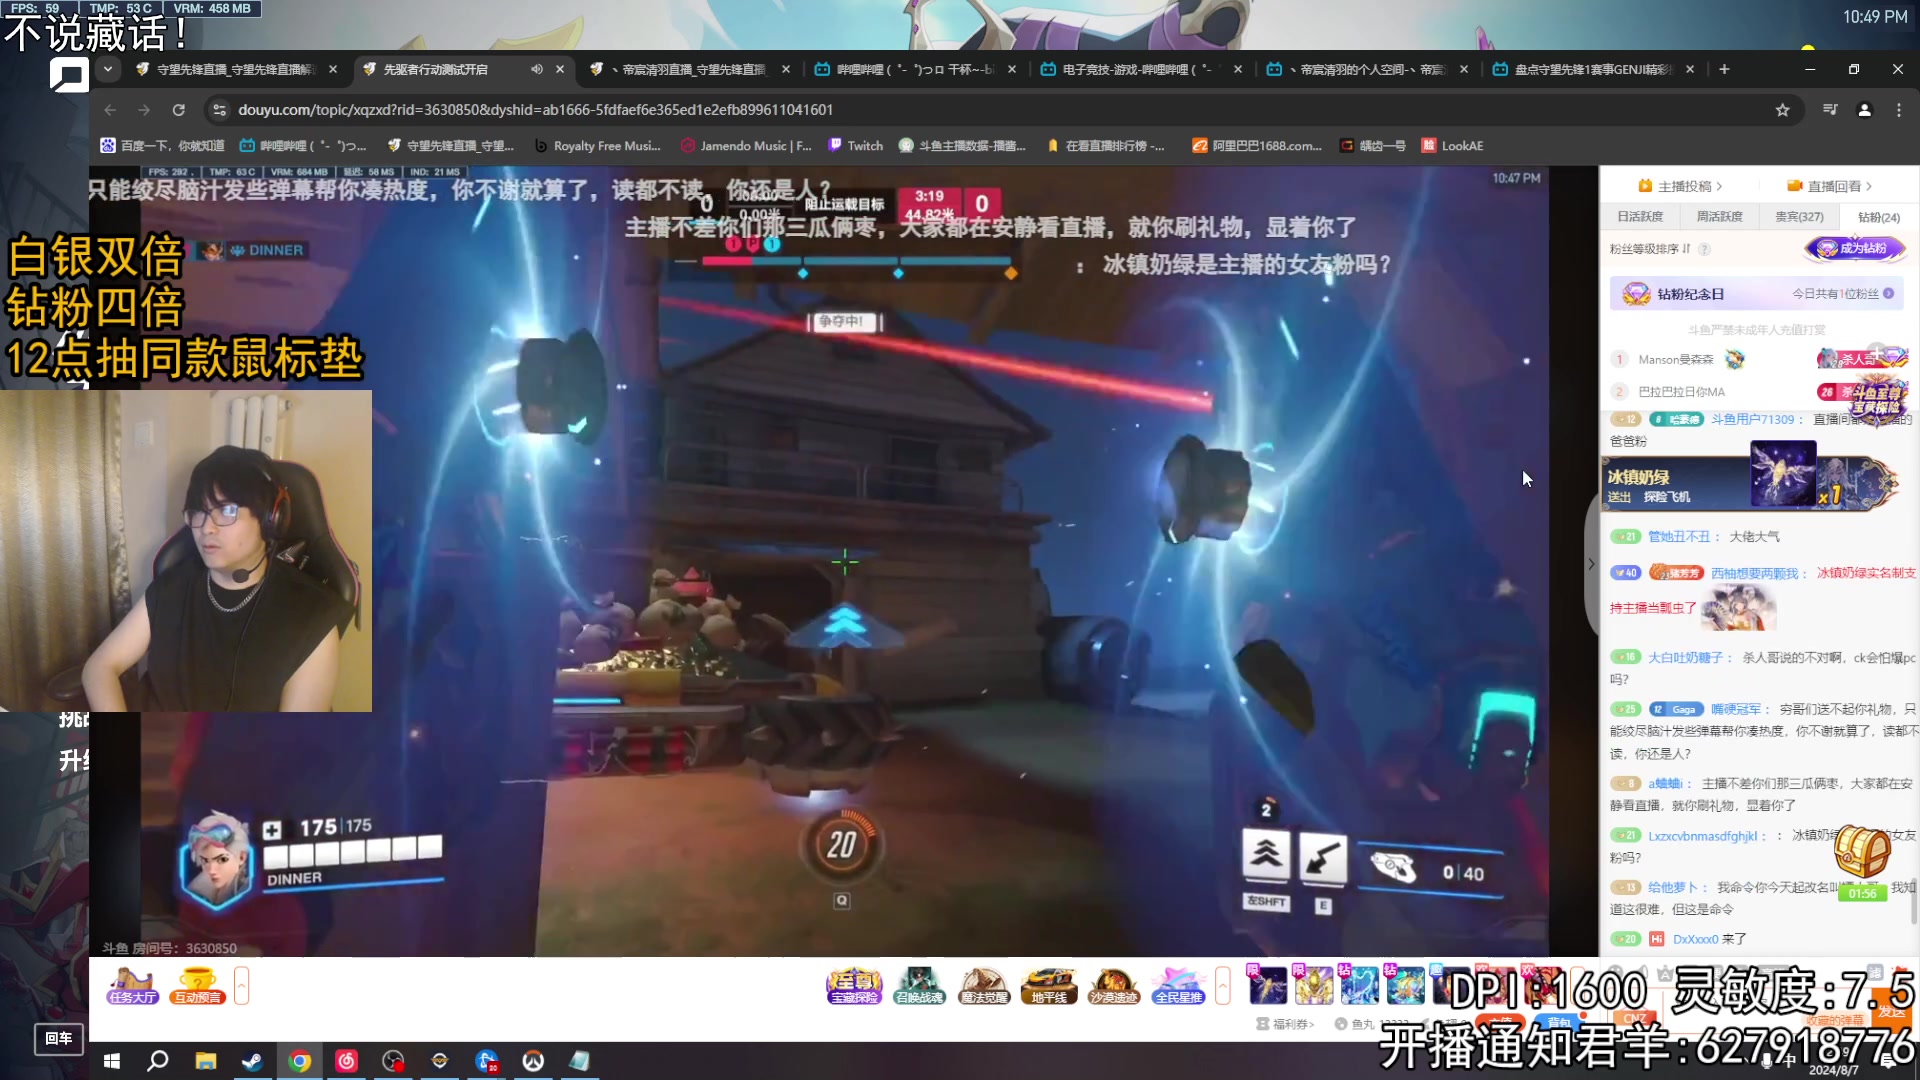Expand the tab search dropdown arrow
Image resolution: width=1920 pixels, height=1080 pixels.
point(107,69)
